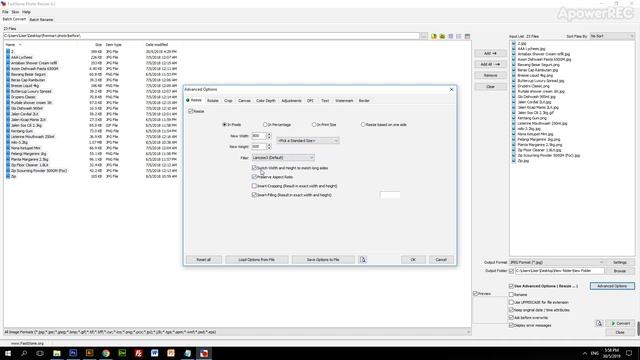Click OK in Advanced Options

pos(413,260)
